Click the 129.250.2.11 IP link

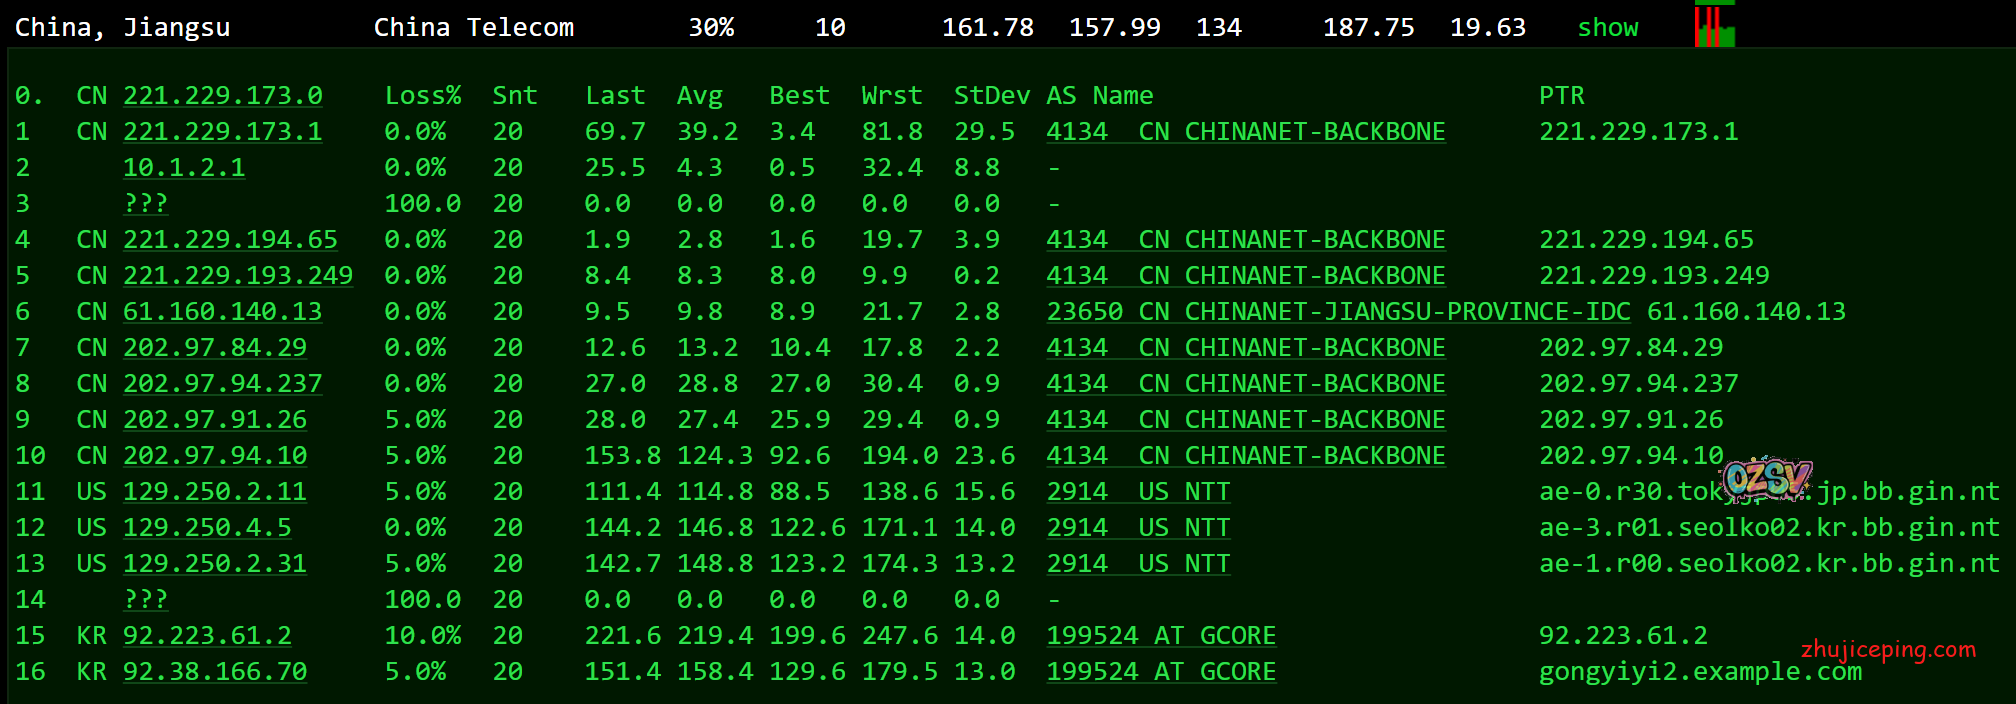pos(215,492)
